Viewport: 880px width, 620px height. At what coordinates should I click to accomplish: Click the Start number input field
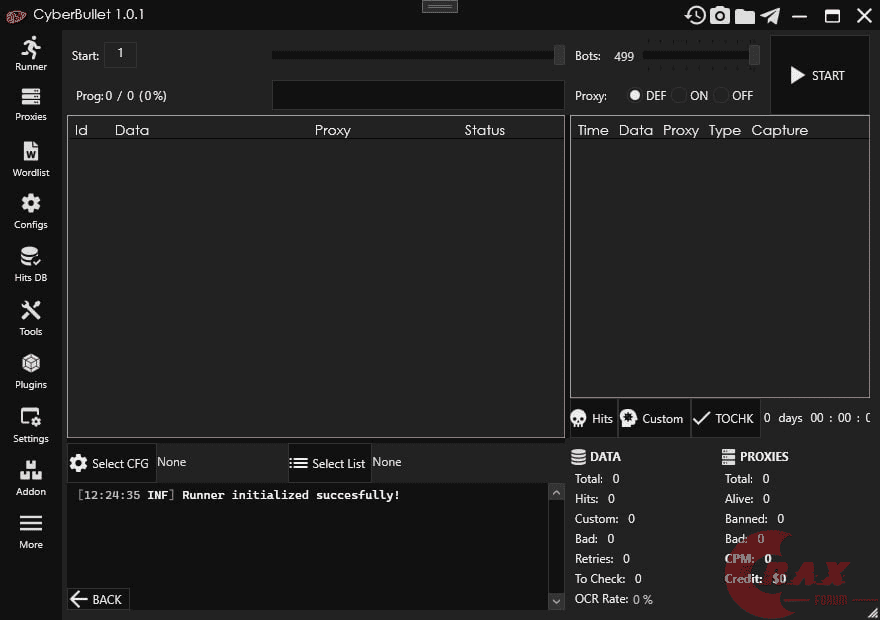point(120,55)
